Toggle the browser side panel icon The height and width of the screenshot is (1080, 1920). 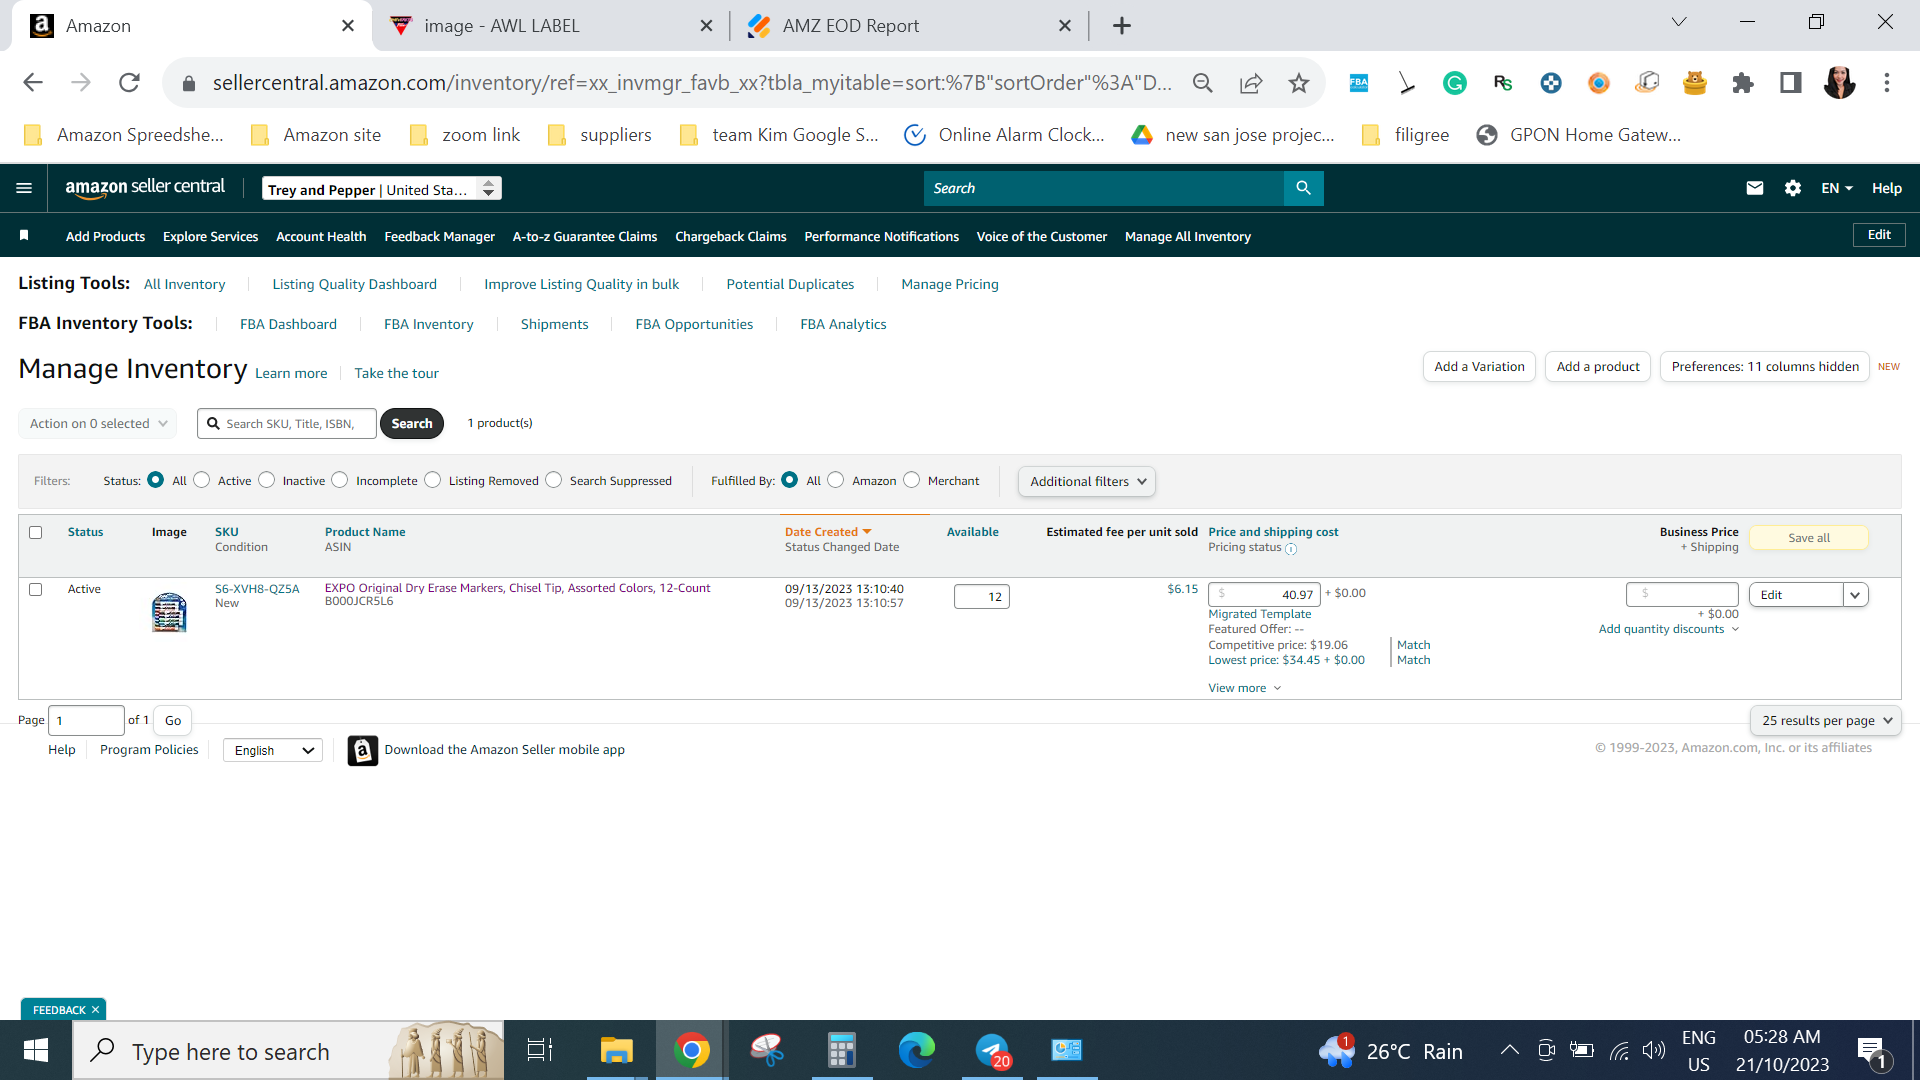coord(1791,83)
